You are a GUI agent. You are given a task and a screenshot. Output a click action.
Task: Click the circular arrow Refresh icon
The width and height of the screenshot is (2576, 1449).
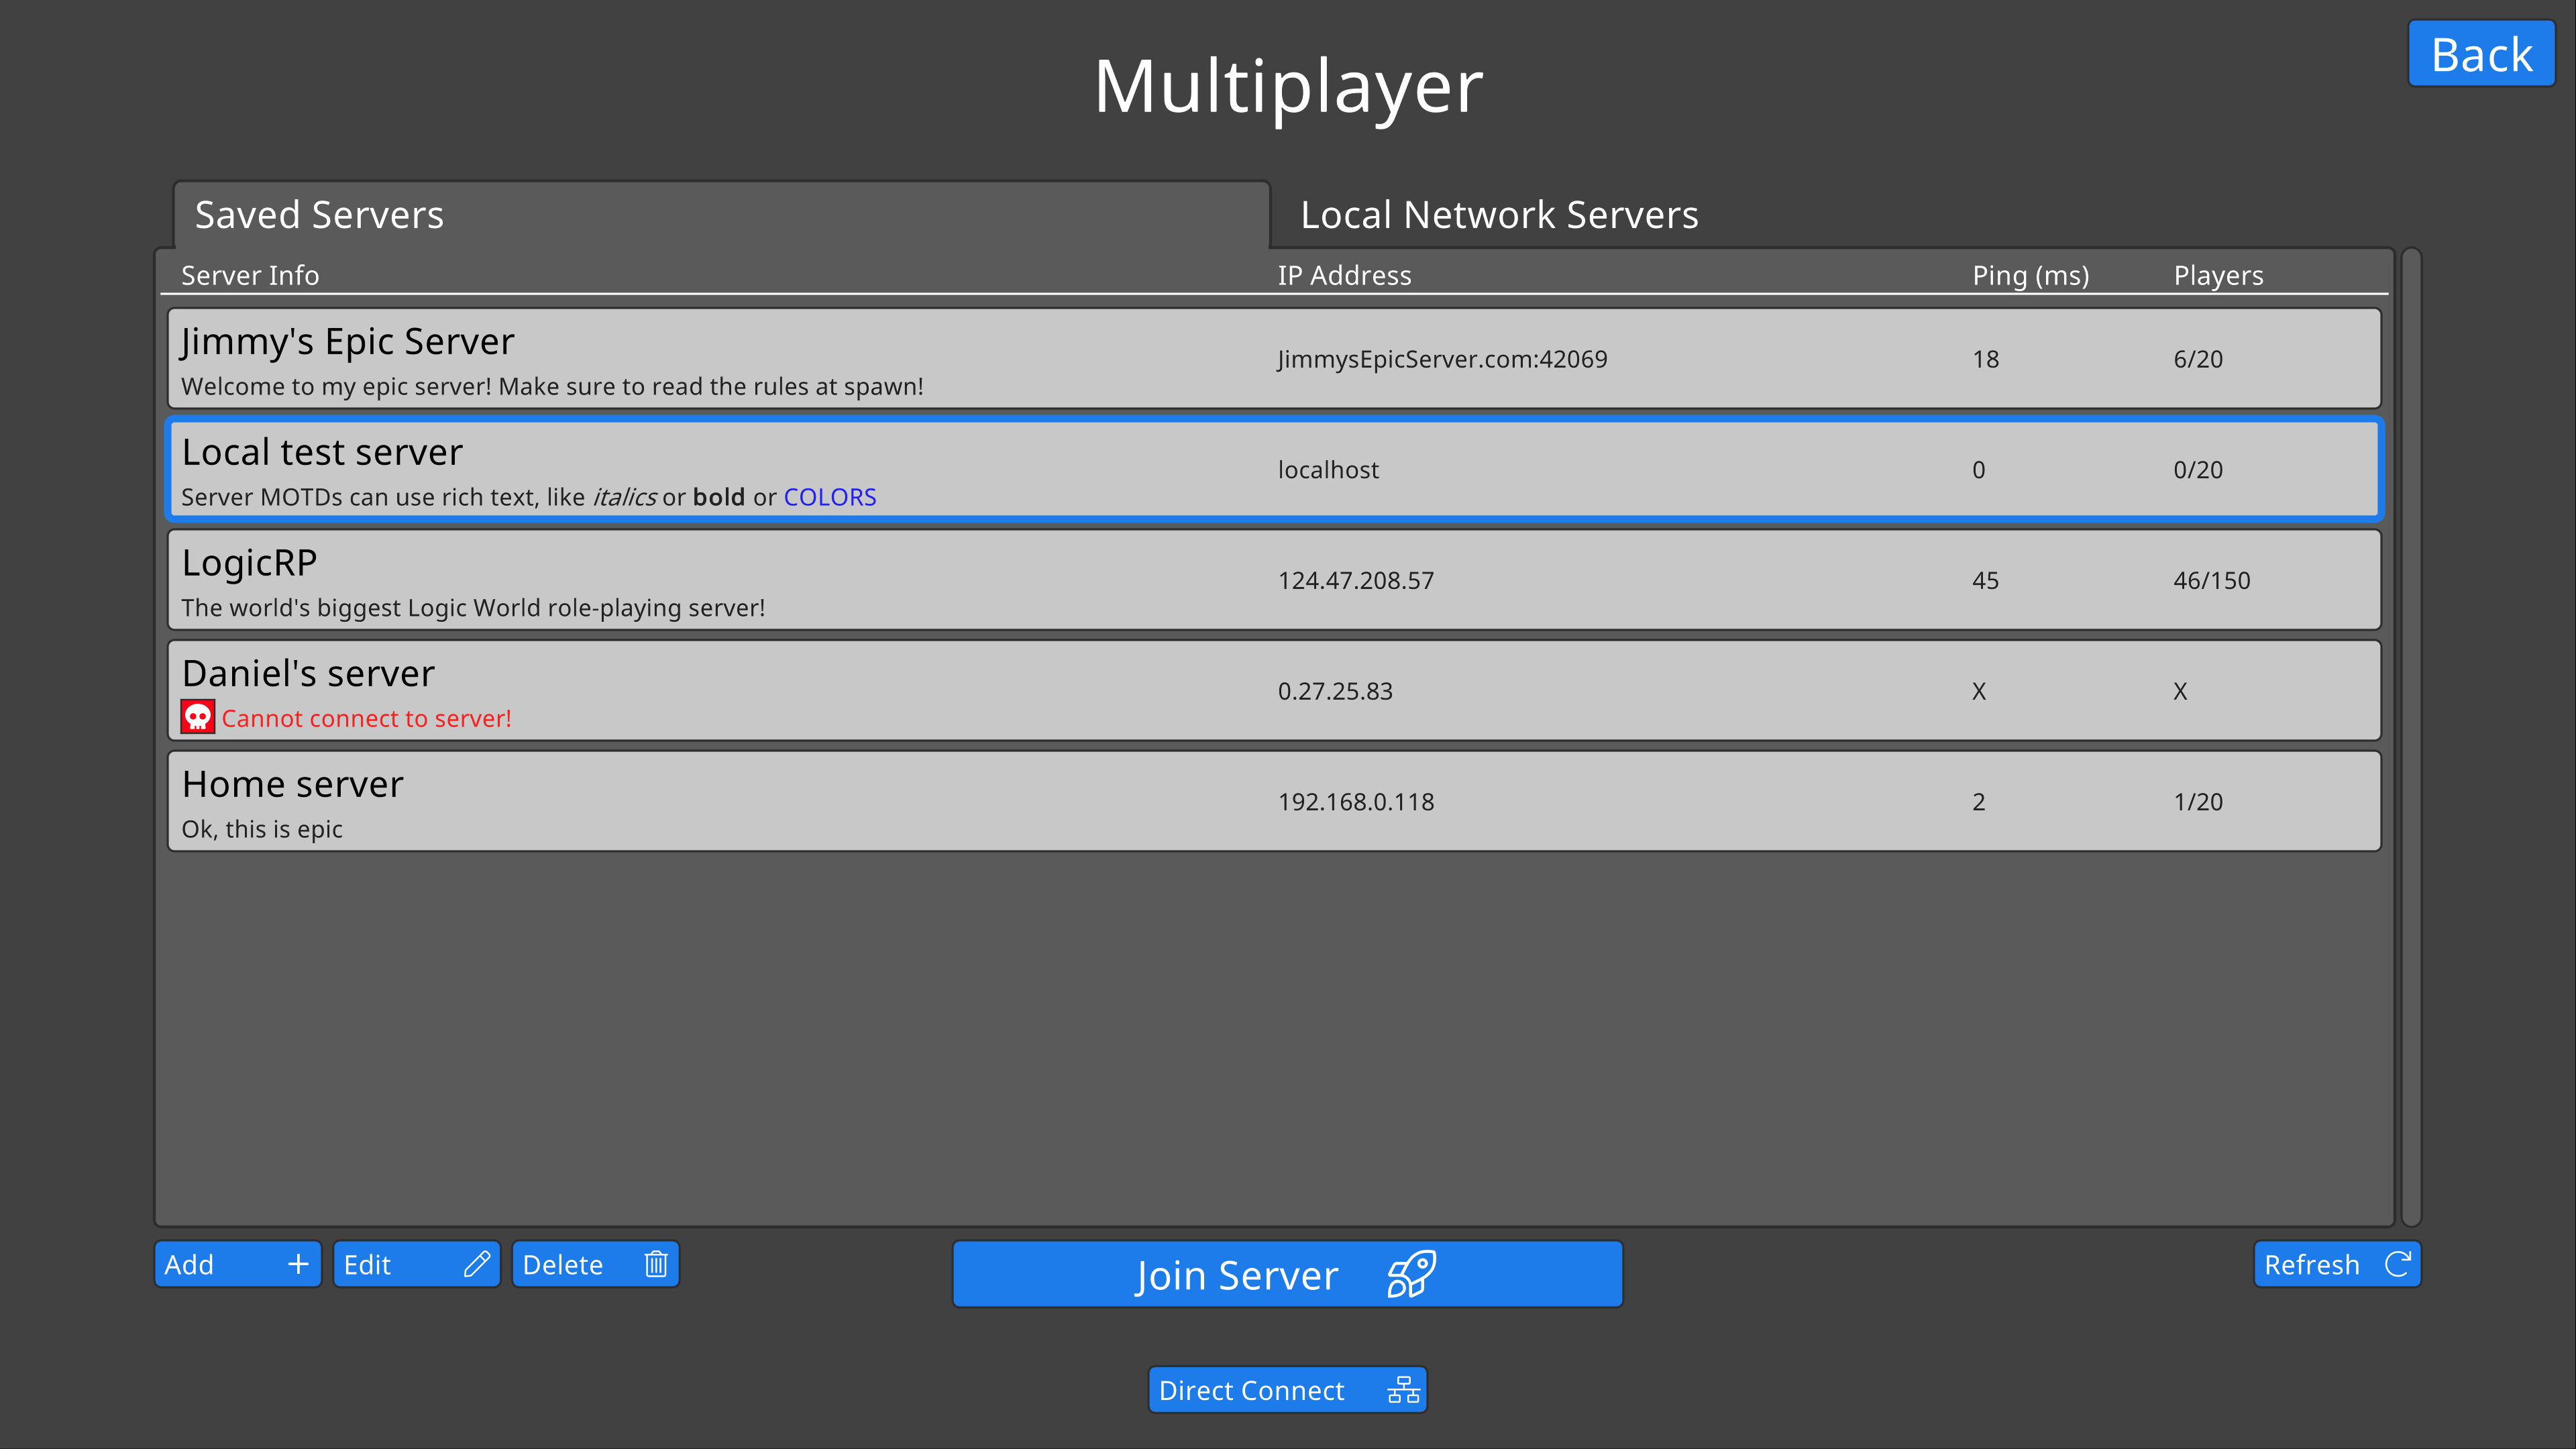[2397, 1264]
